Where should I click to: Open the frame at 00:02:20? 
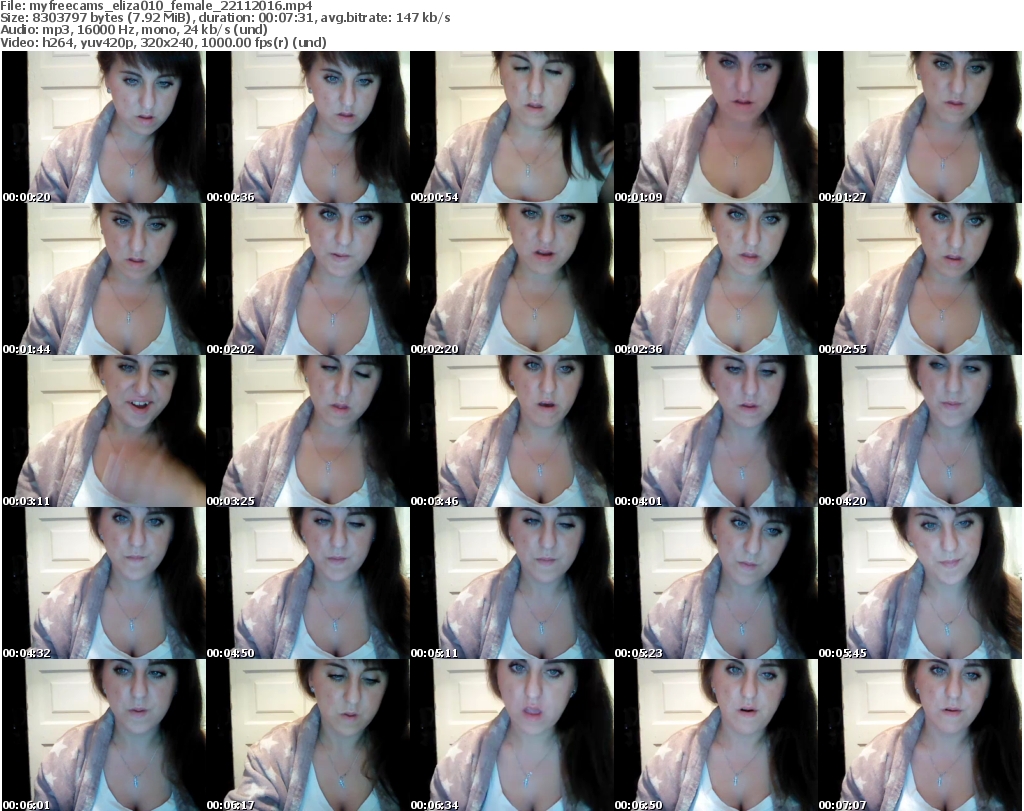tap(512, 279)
